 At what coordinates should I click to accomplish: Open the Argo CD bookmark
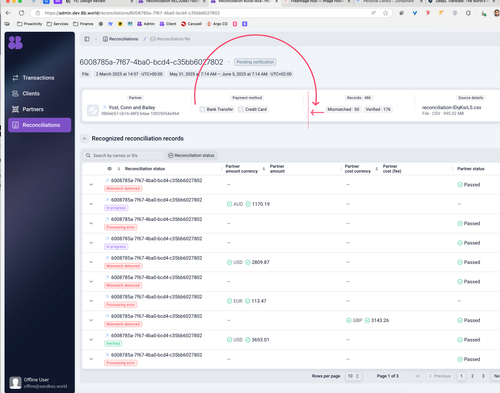click(217, 24)
